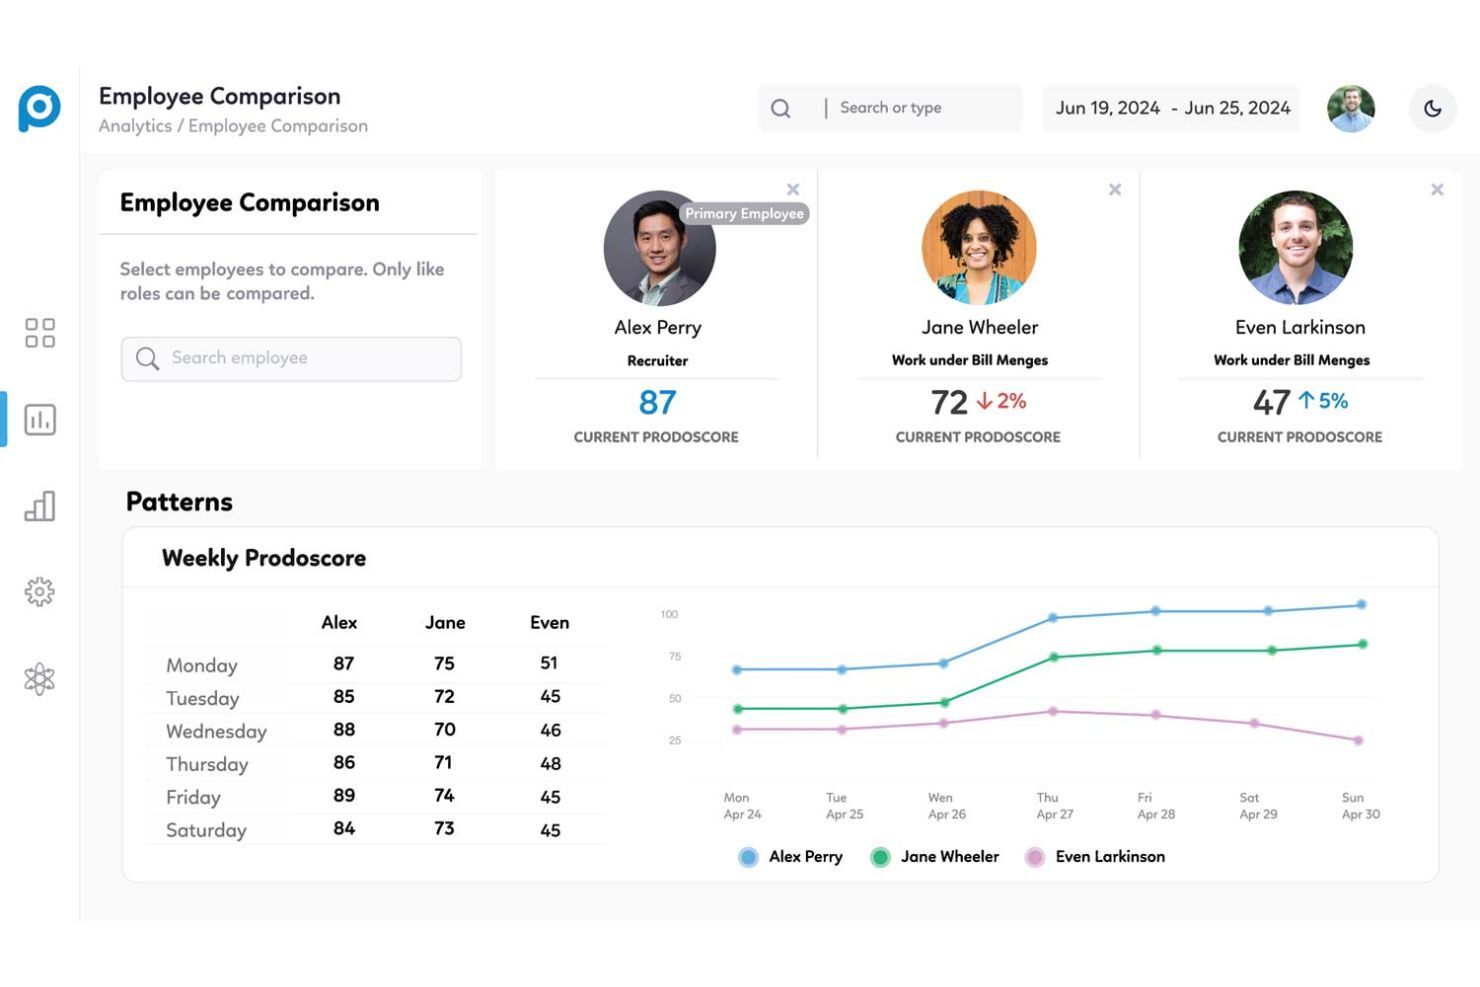The image size is (1480, 987).
Task: Open the Jun 19 - Jun 25 date range picker
Action: [x=1170, y=108]
